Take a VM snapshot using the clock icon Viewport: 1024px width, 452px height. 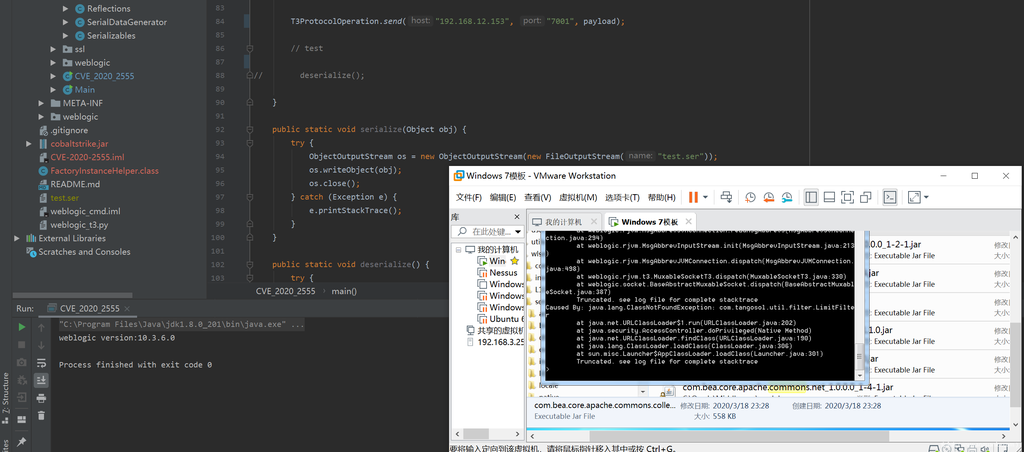pyautogui.click(x=750, y=198)
